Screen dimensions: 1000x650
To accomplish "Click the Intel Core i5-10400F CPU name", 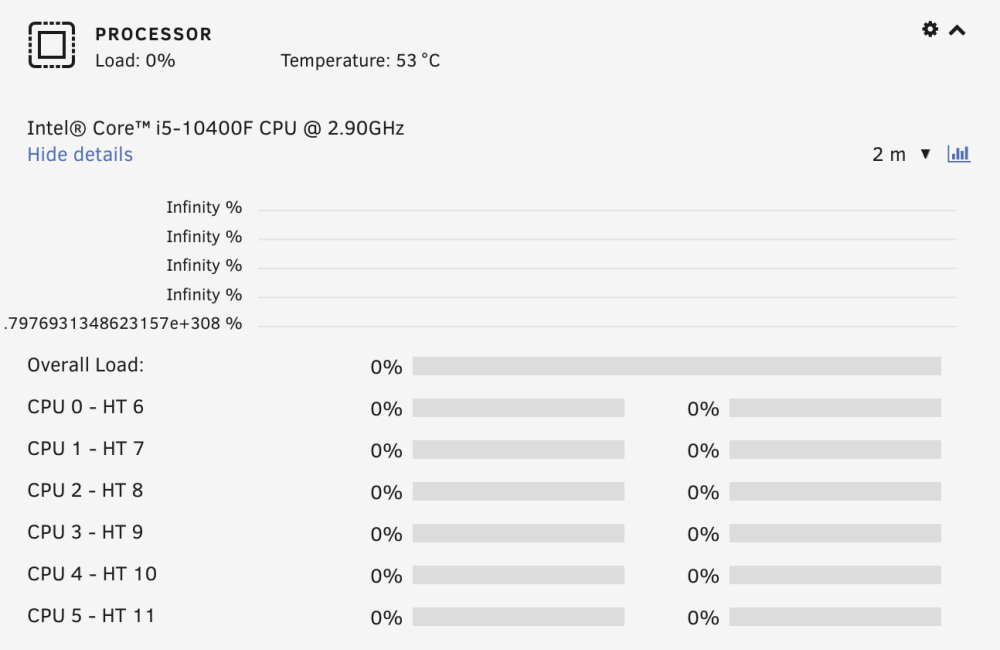I will click(216, 128).
